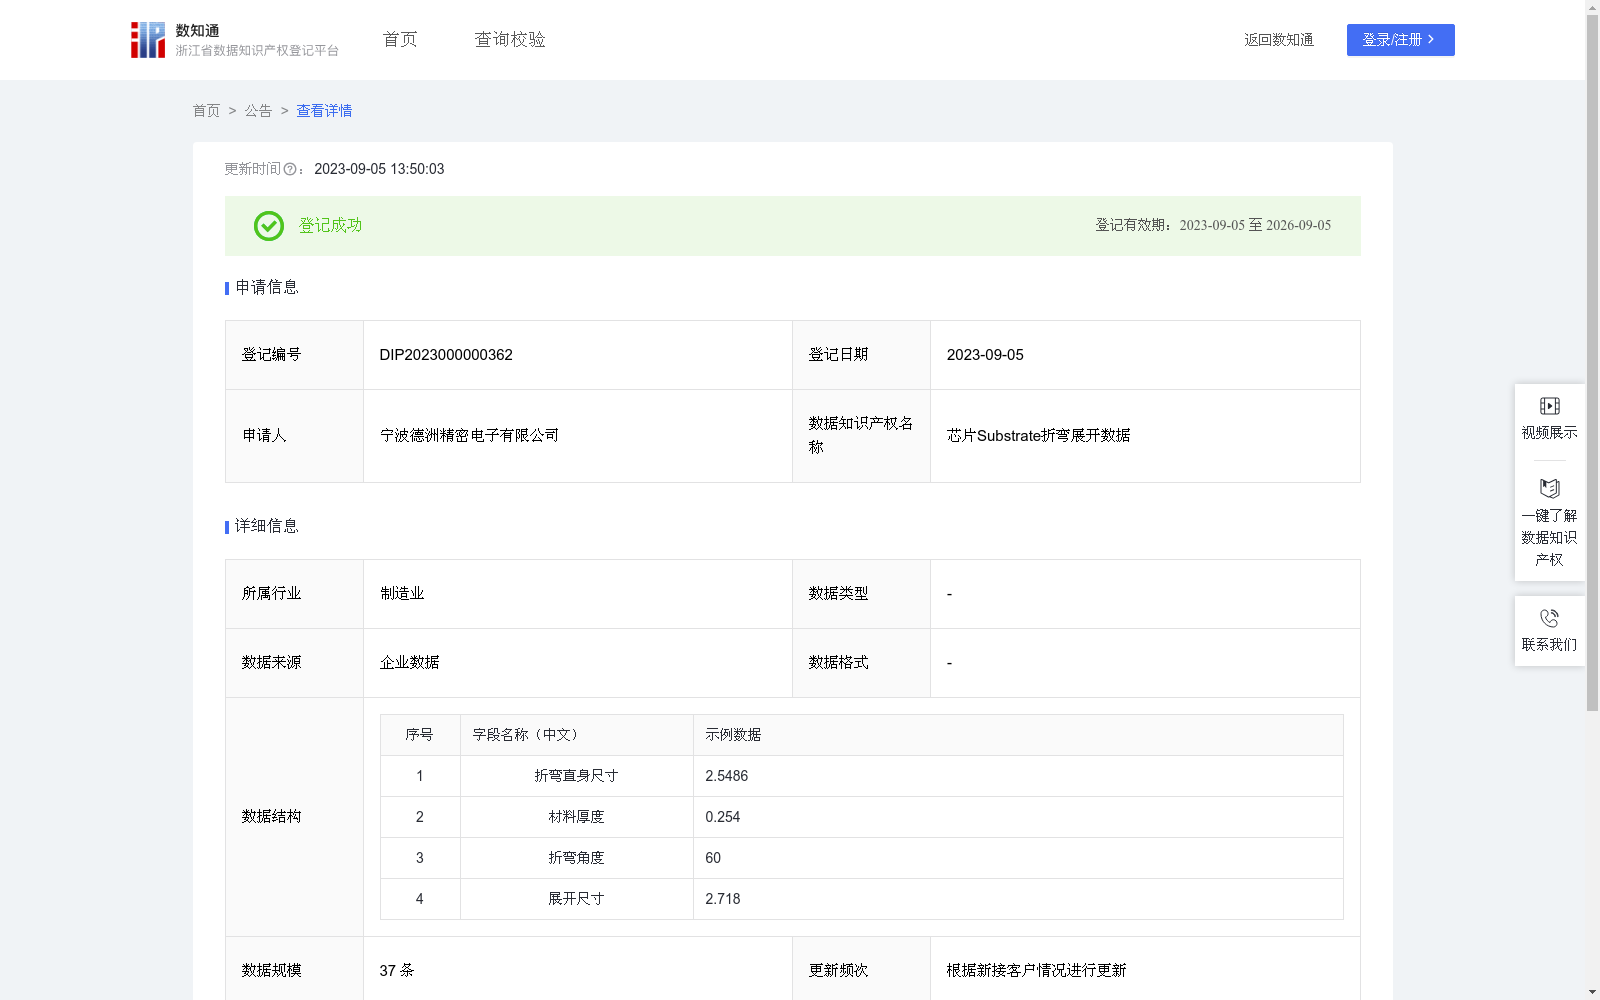
Task: Click the 查看详情 breadcrumb item
Action: click(x=324, y=111)
